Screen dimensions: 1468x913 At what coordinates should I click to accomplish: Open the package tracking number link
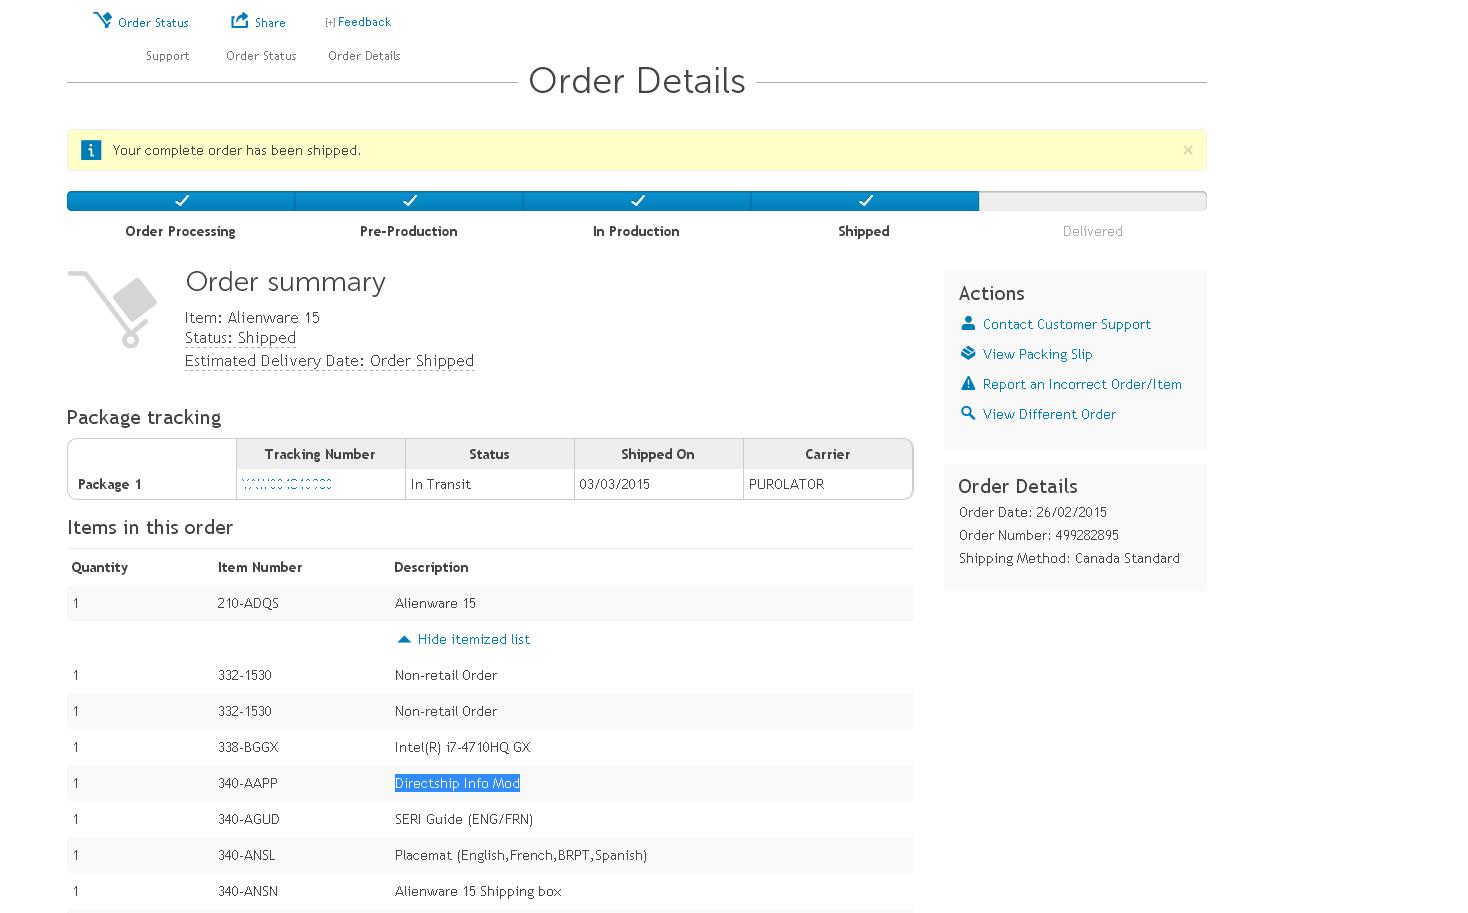287,484
